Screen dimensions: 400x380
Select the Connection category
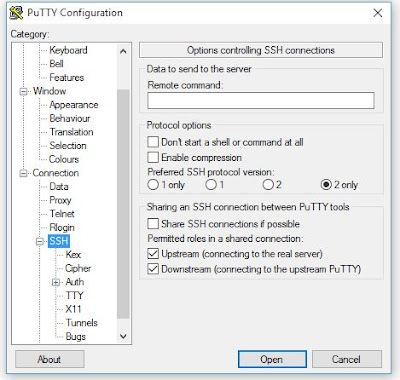(x=56, y=173)
